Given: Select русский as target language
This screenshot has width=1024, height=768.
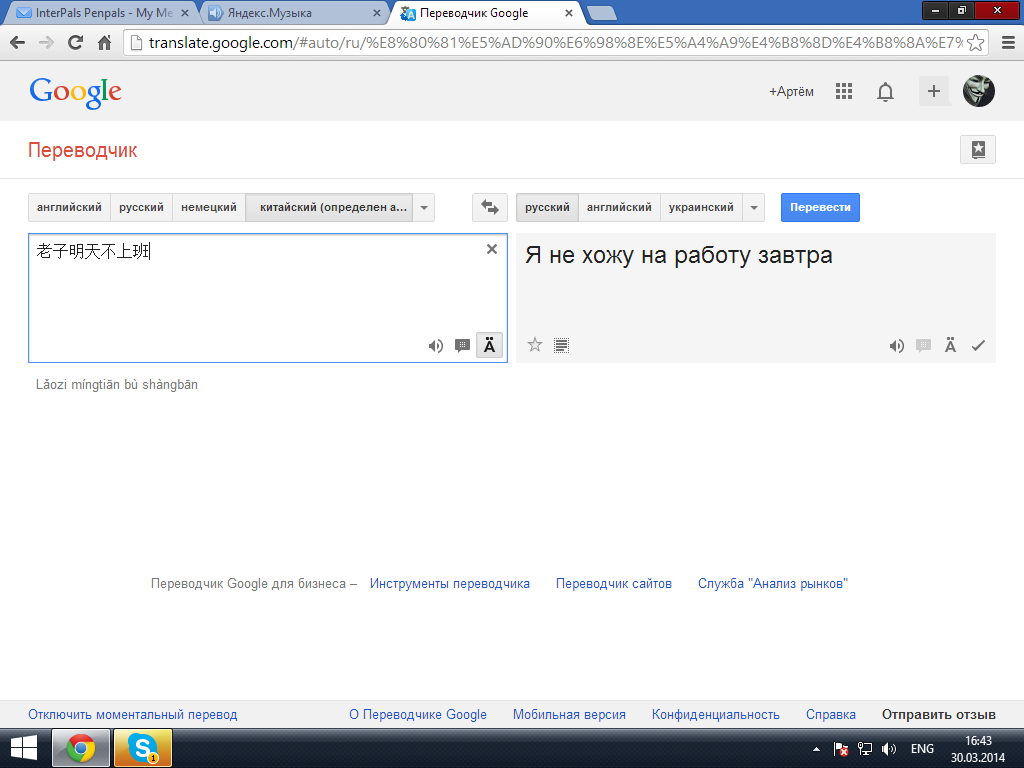Looking at the screenshot, I should [547, 208].
